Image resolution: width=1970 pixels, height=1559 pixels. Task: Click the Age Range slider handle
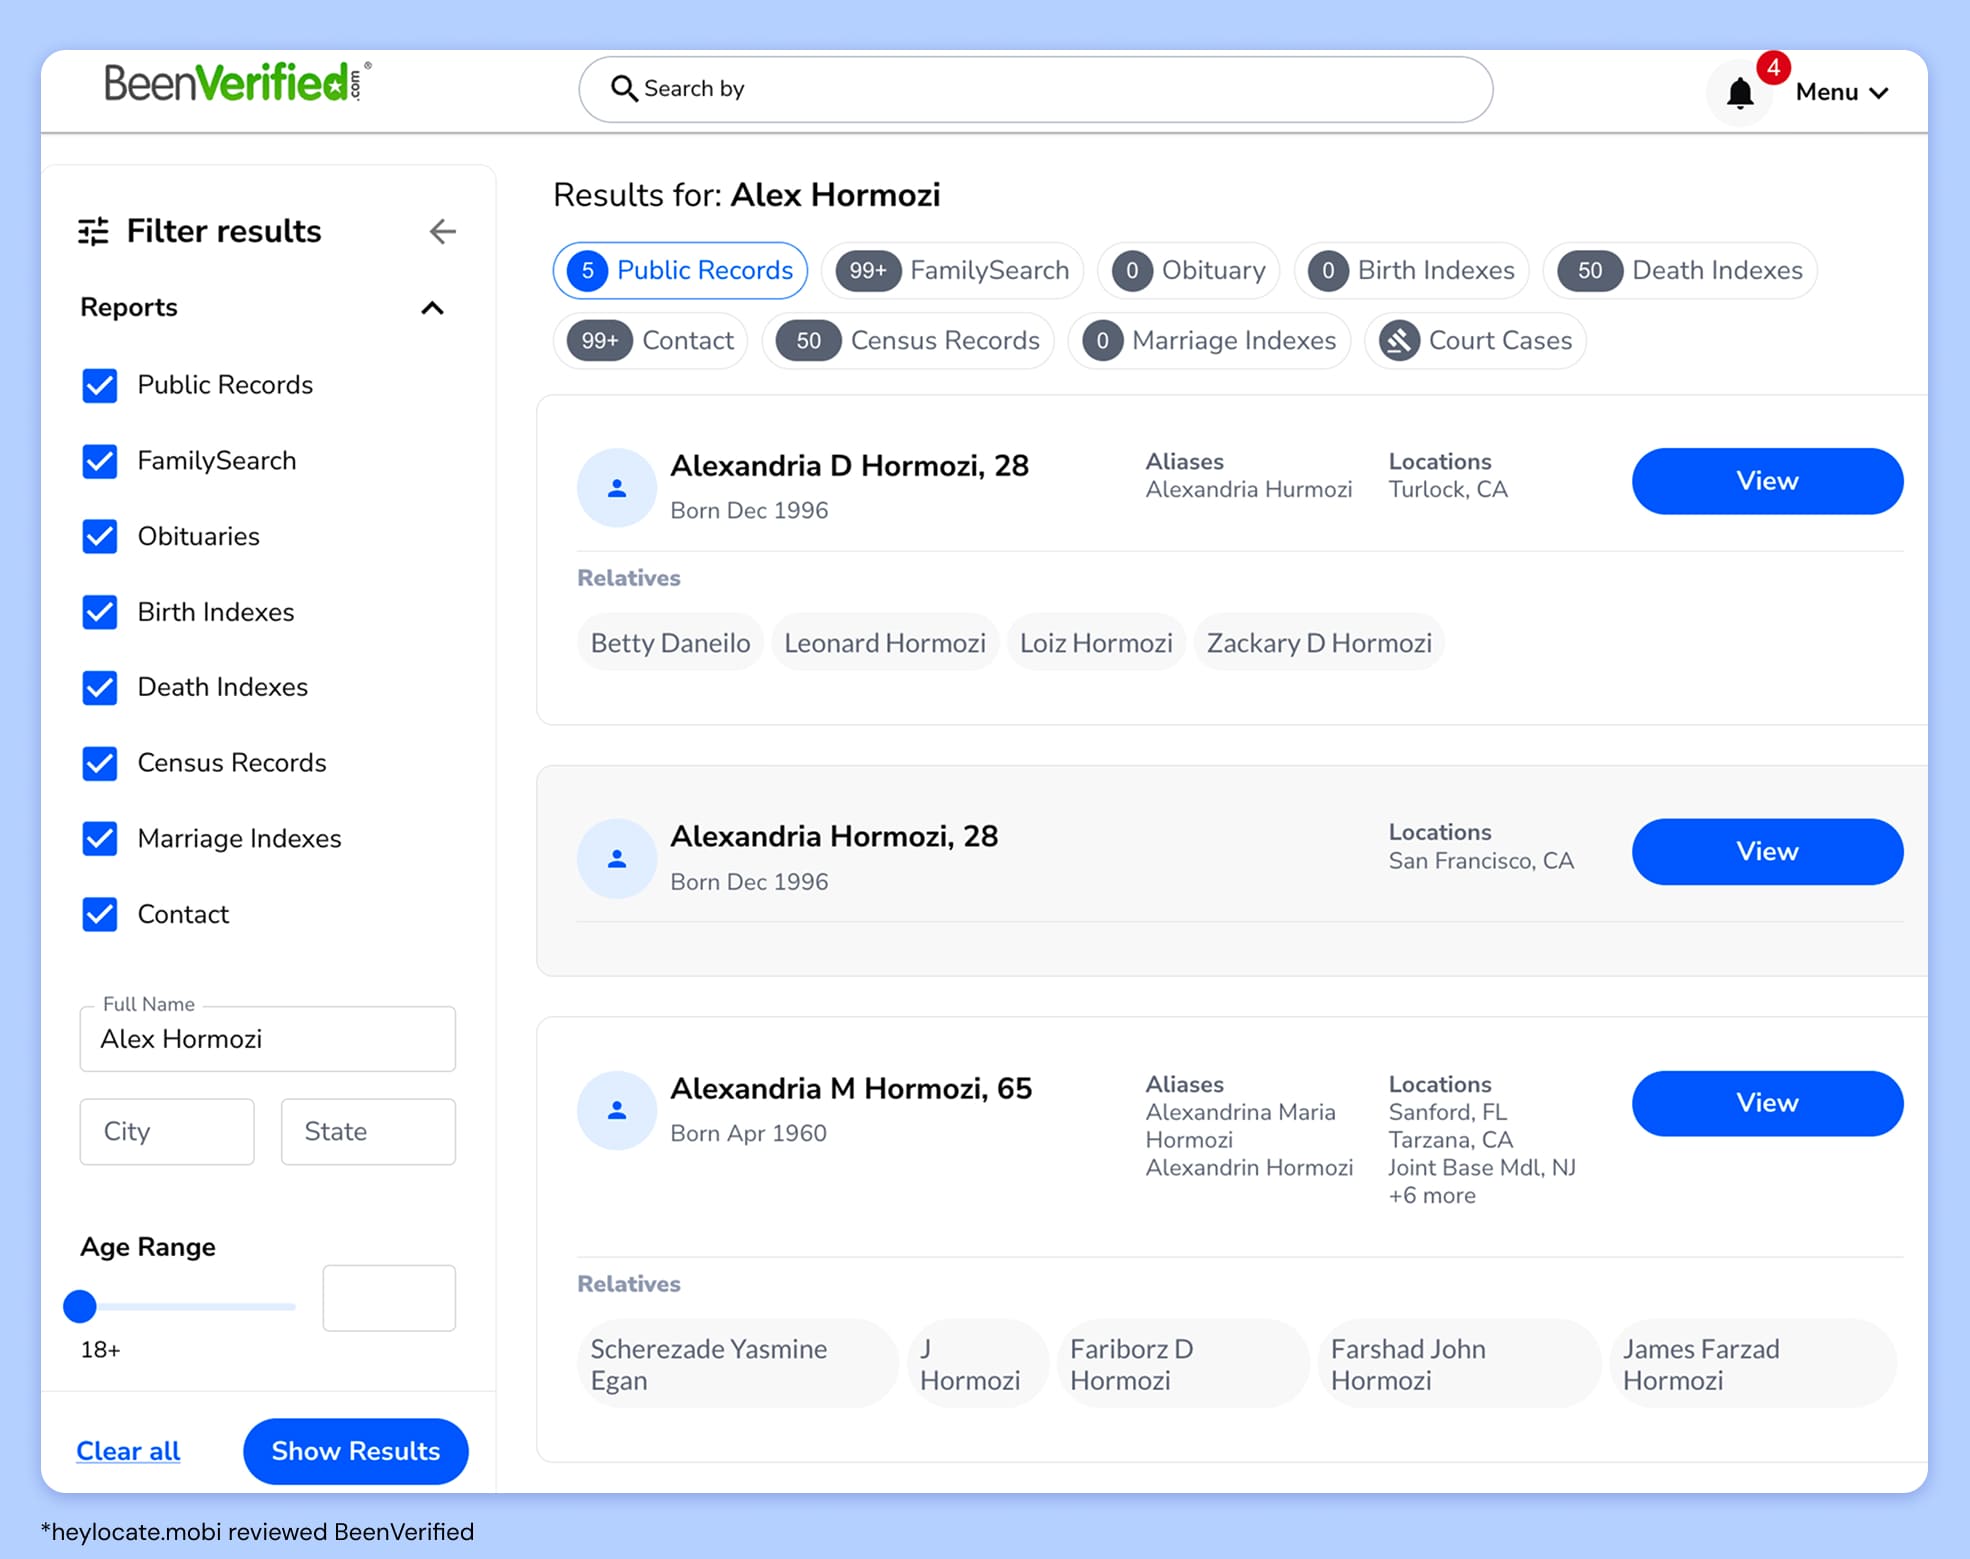pos(80,1306)
